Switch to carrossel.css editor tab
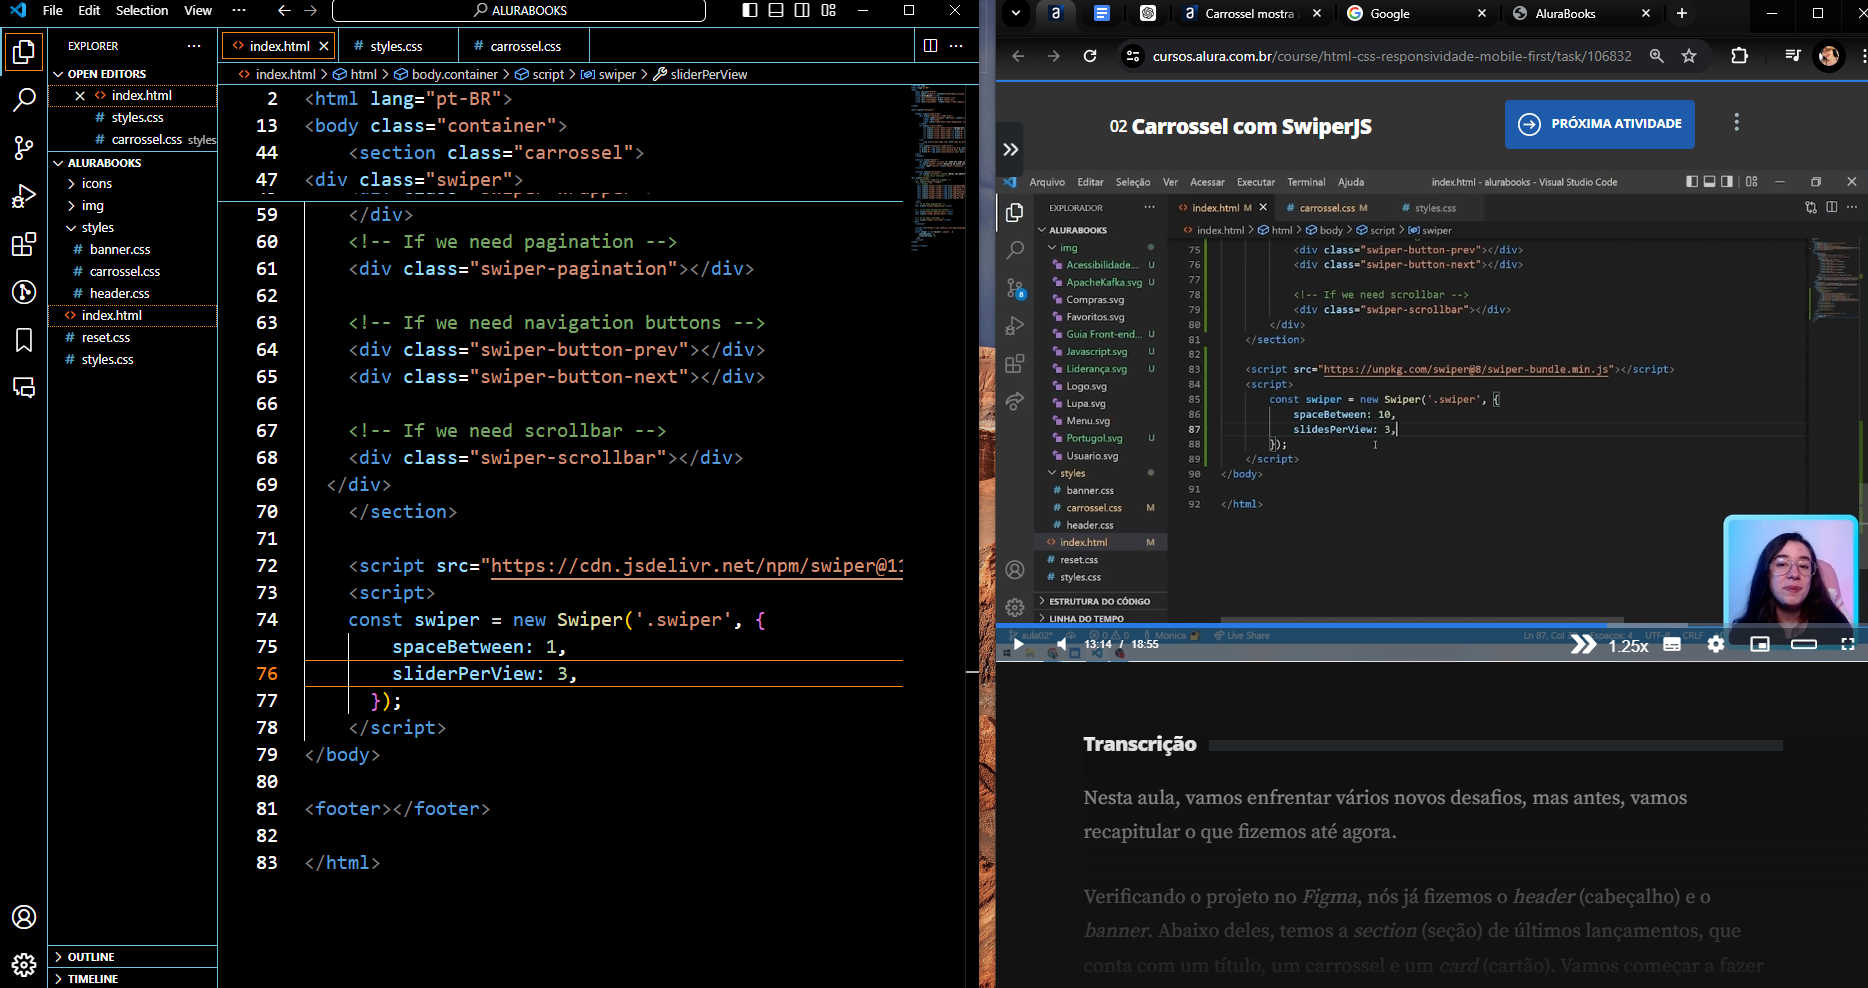This screenshot has height=988, width=1868. 525,46
